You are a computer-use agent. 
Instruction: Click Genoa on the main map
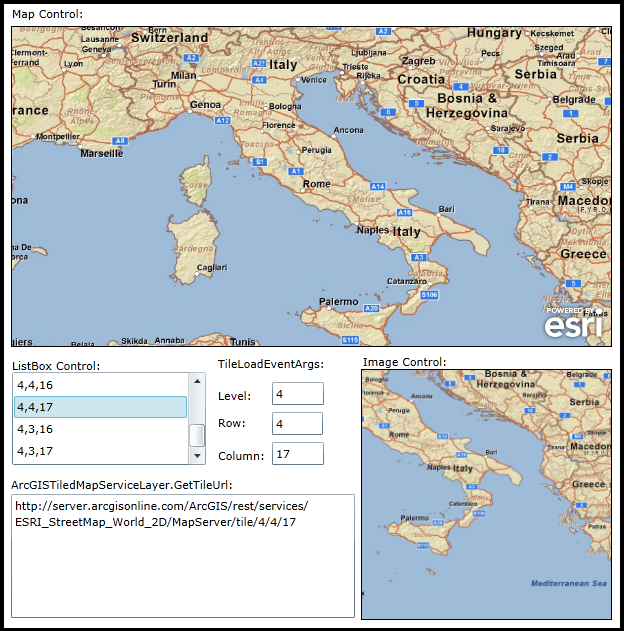[x=205, y=105]
